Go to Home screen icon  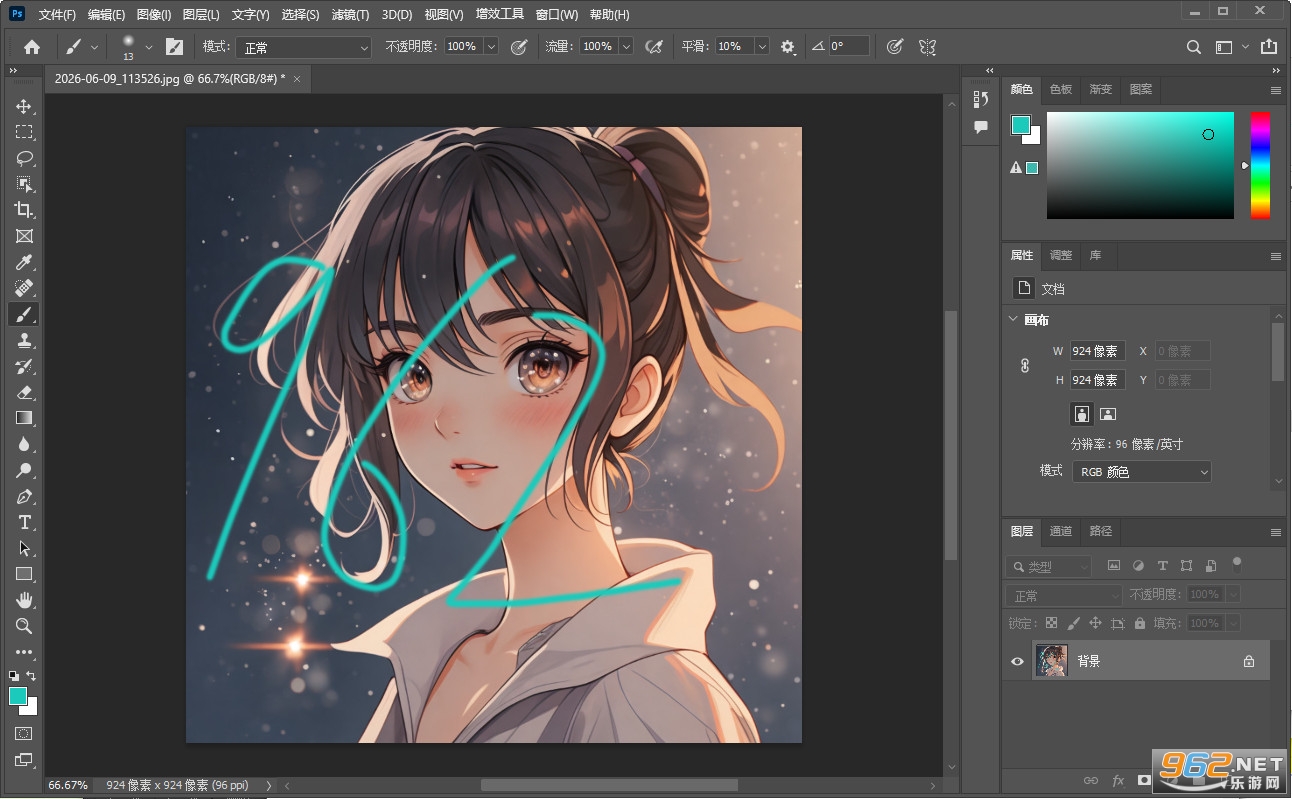tap(32, 47)
